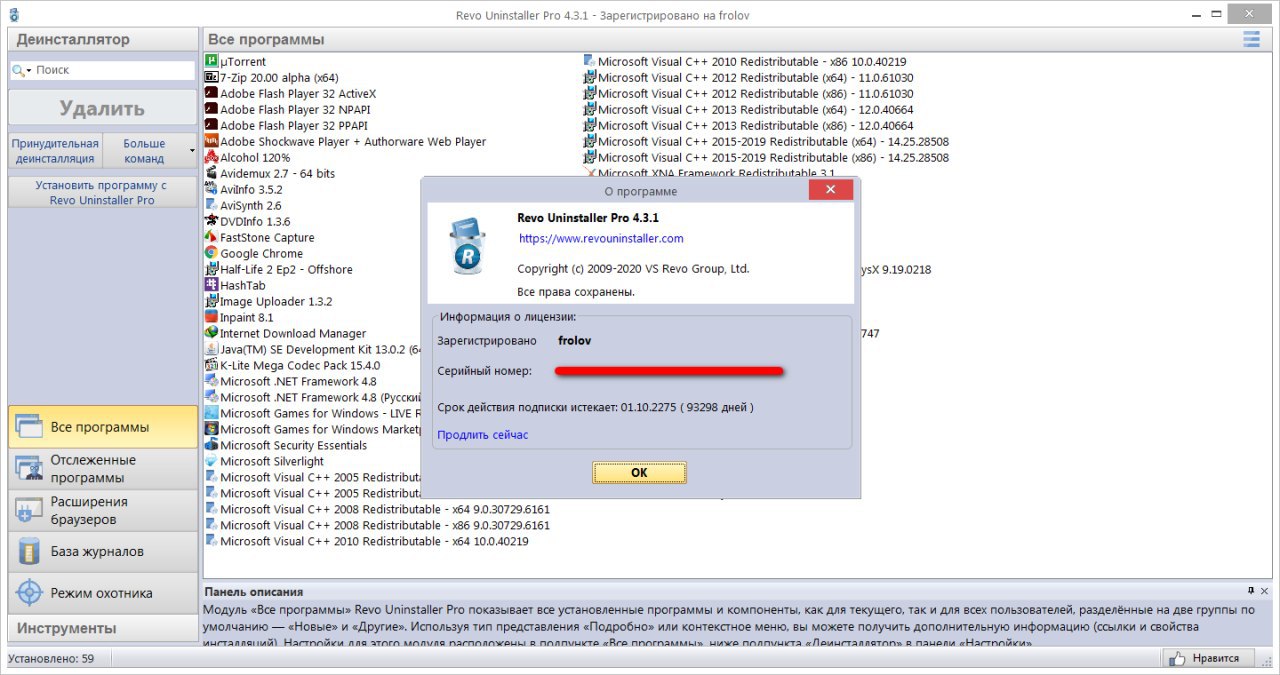
Task: Select Microsoft .NET Framework 4.8 entry
Action: pyautogui.click(x=291, y=381)
